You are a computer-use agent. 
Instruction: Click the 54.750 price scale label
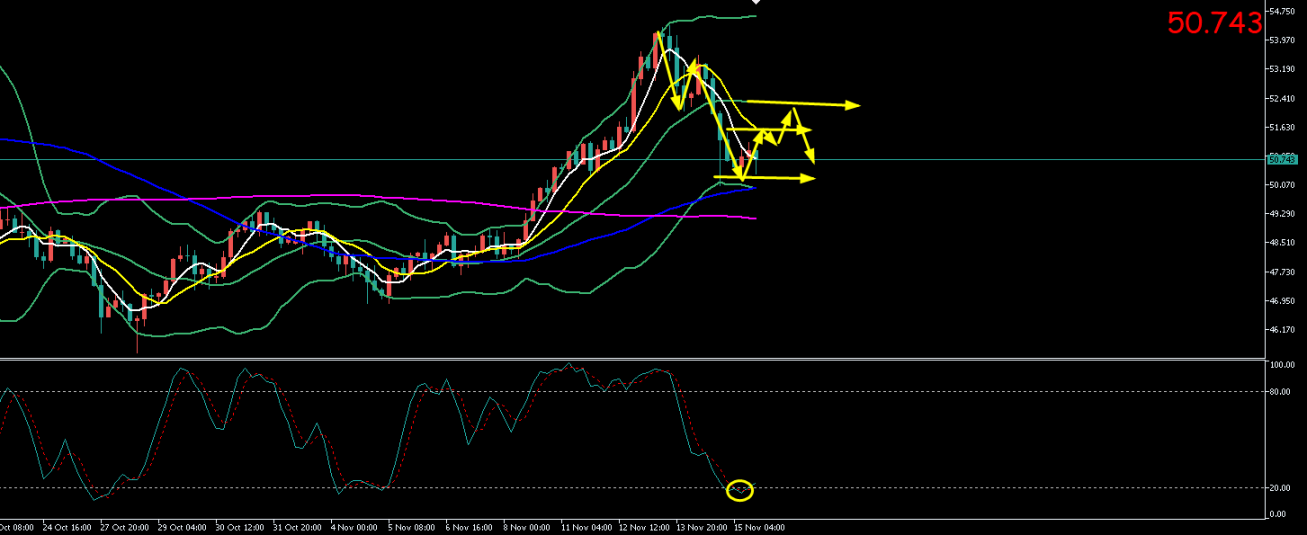(x=1281, y=11)
